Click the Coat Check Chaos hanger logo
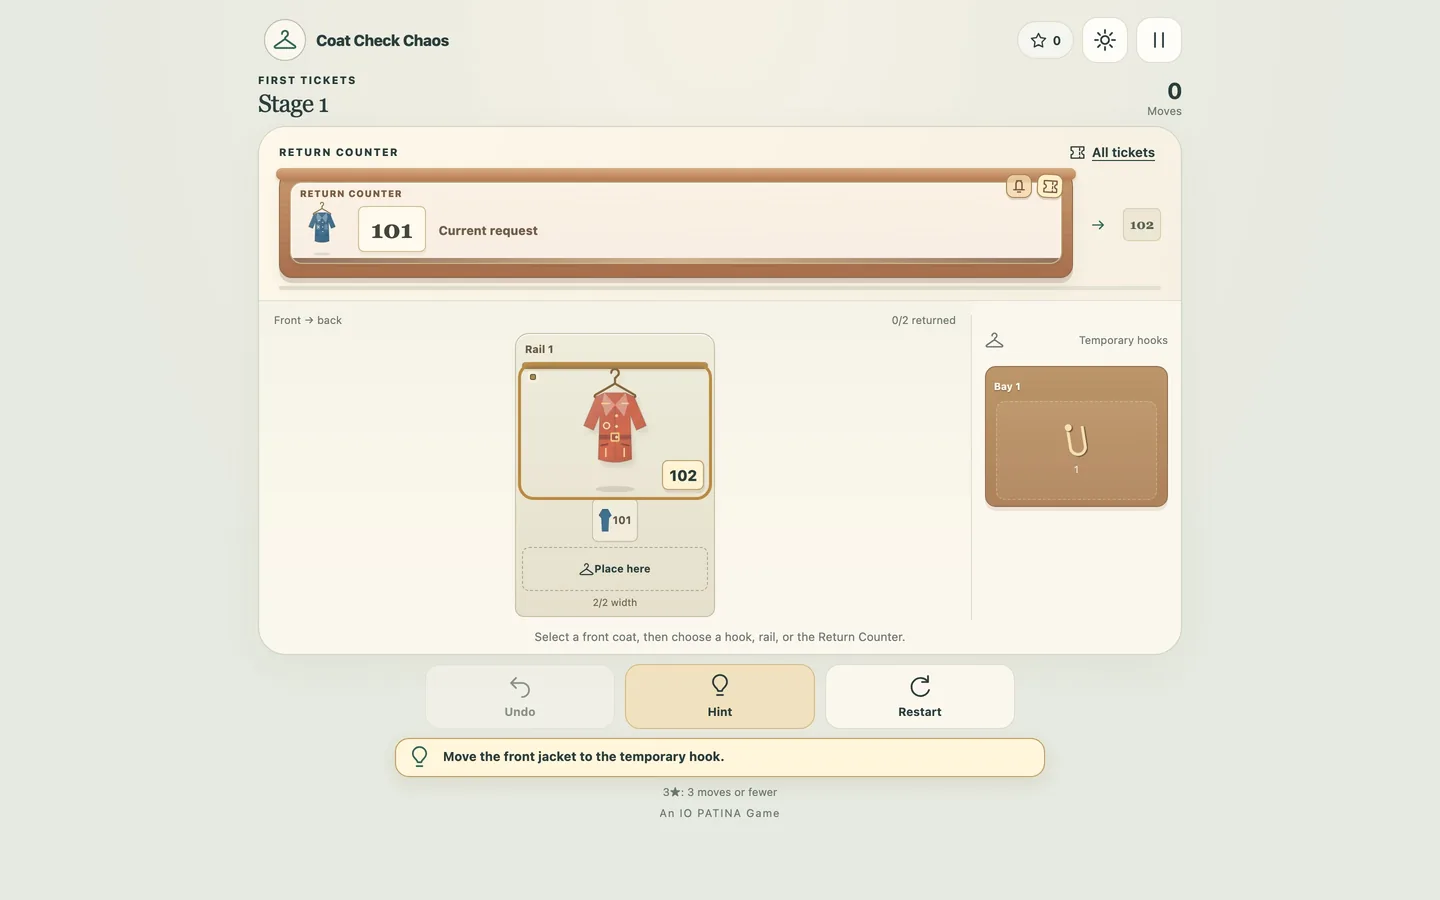 [285, 40]
